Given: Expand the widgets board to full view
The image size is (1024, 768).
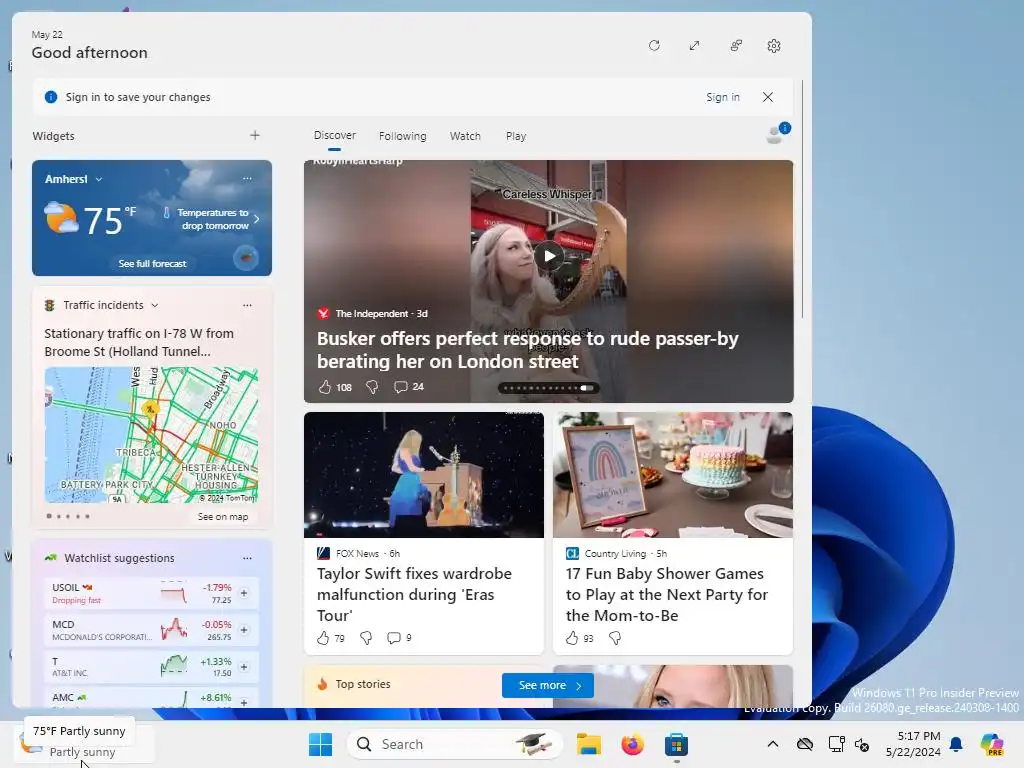Looking at the screenshot, I should [x=694, y=46].
